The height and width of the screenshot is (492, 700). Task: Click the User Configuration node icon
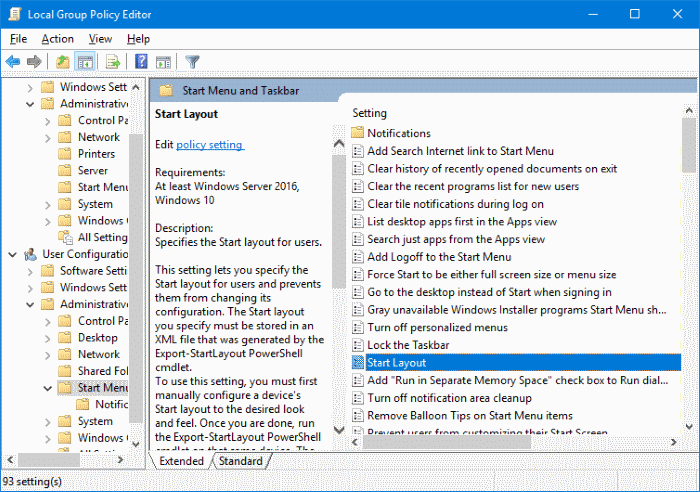[30, 254]
